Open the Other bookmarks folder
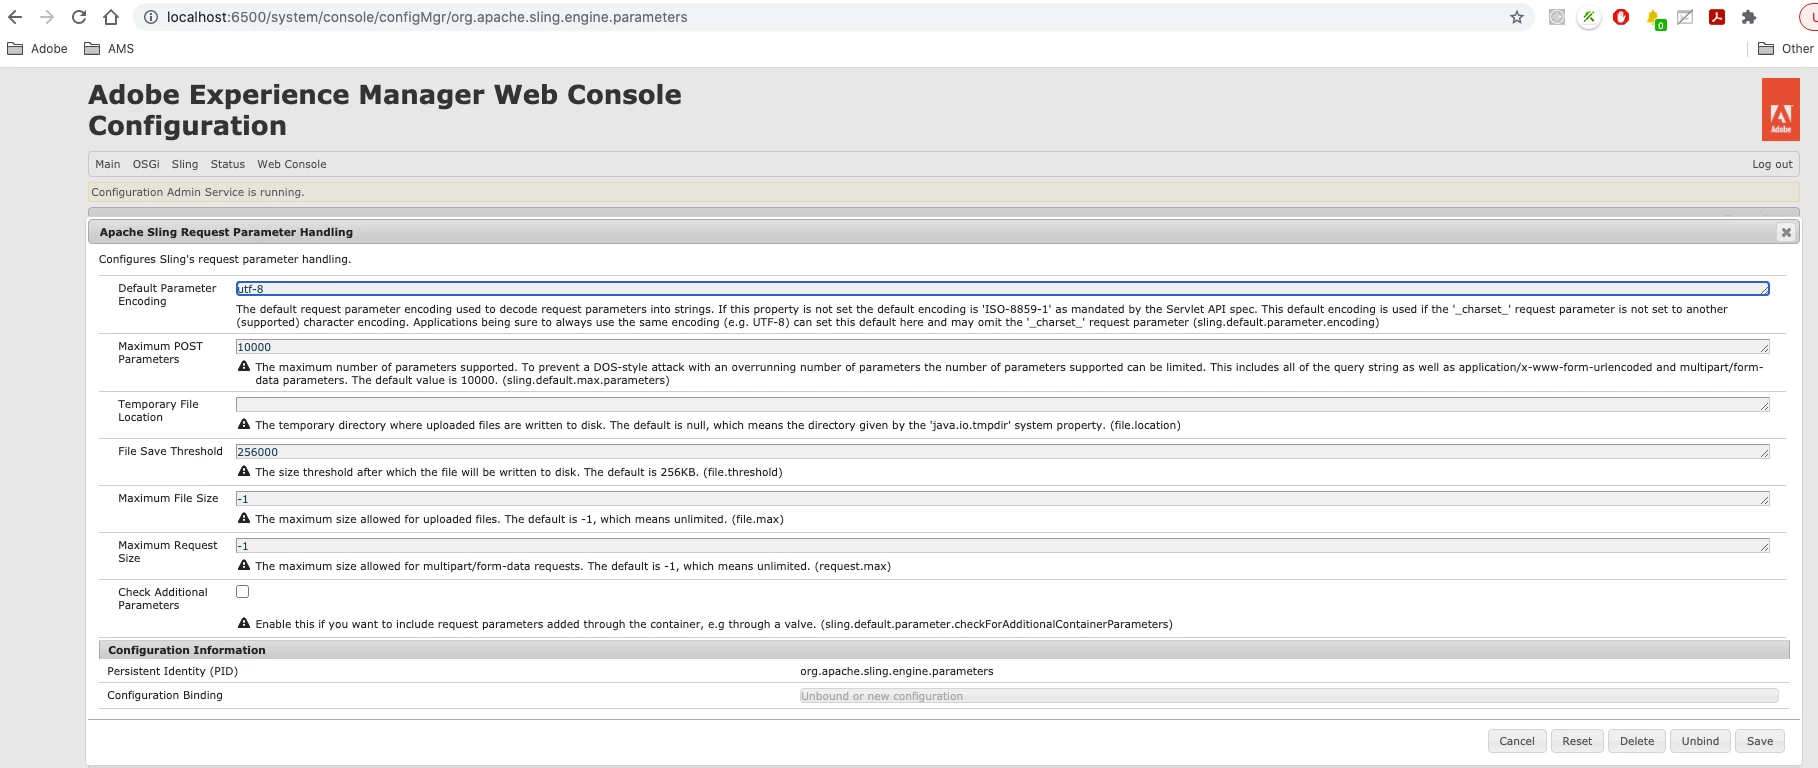The height and width of the screenshot is (768, 1818). point(1786,48)
